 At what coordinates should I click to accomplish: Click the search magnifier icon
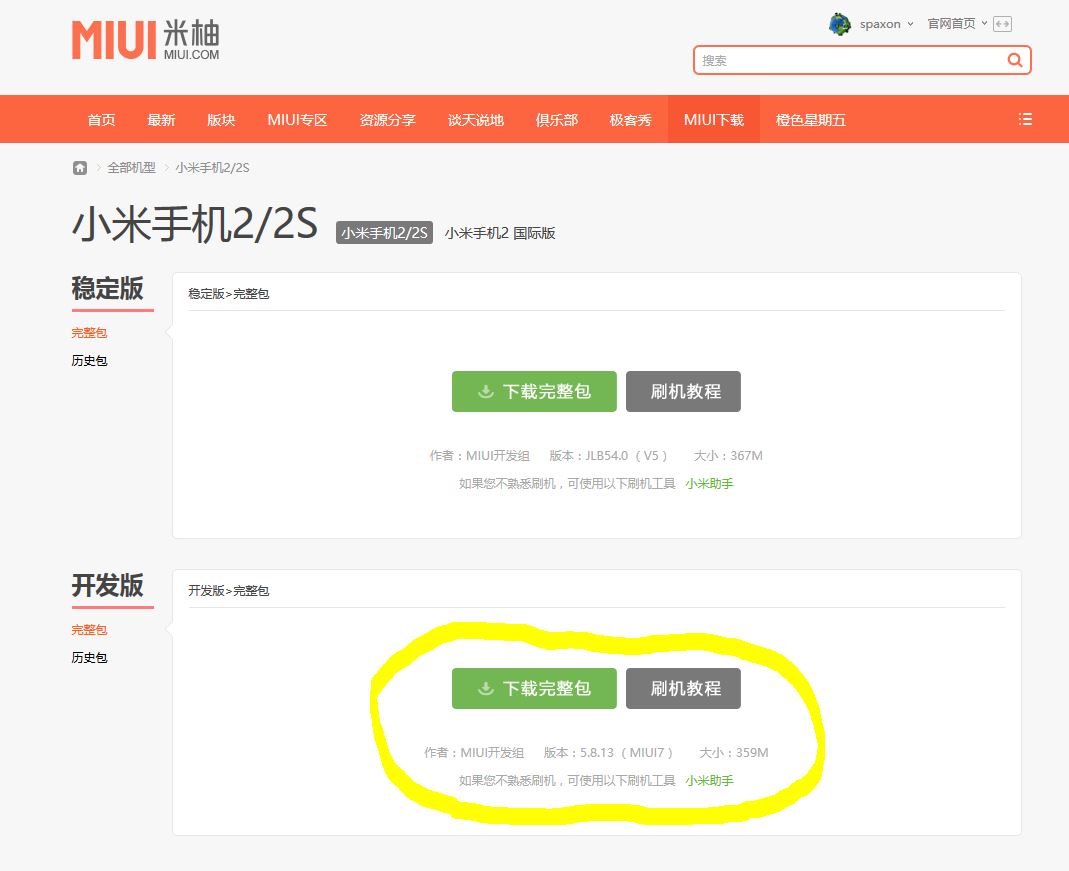[1014, 60]
